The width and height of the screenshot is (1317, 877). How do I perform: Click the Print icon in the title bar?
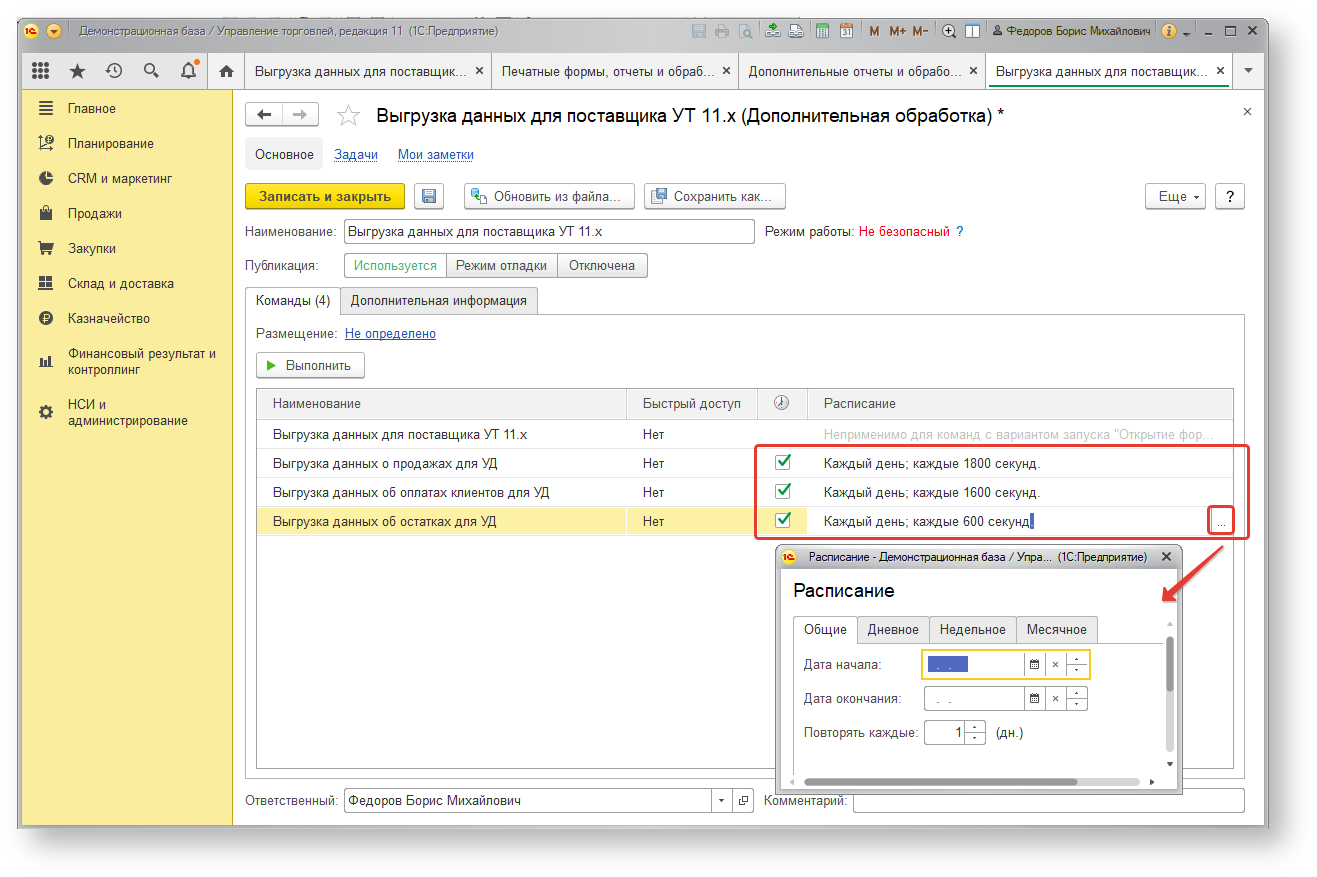click(x=722, y=31)
